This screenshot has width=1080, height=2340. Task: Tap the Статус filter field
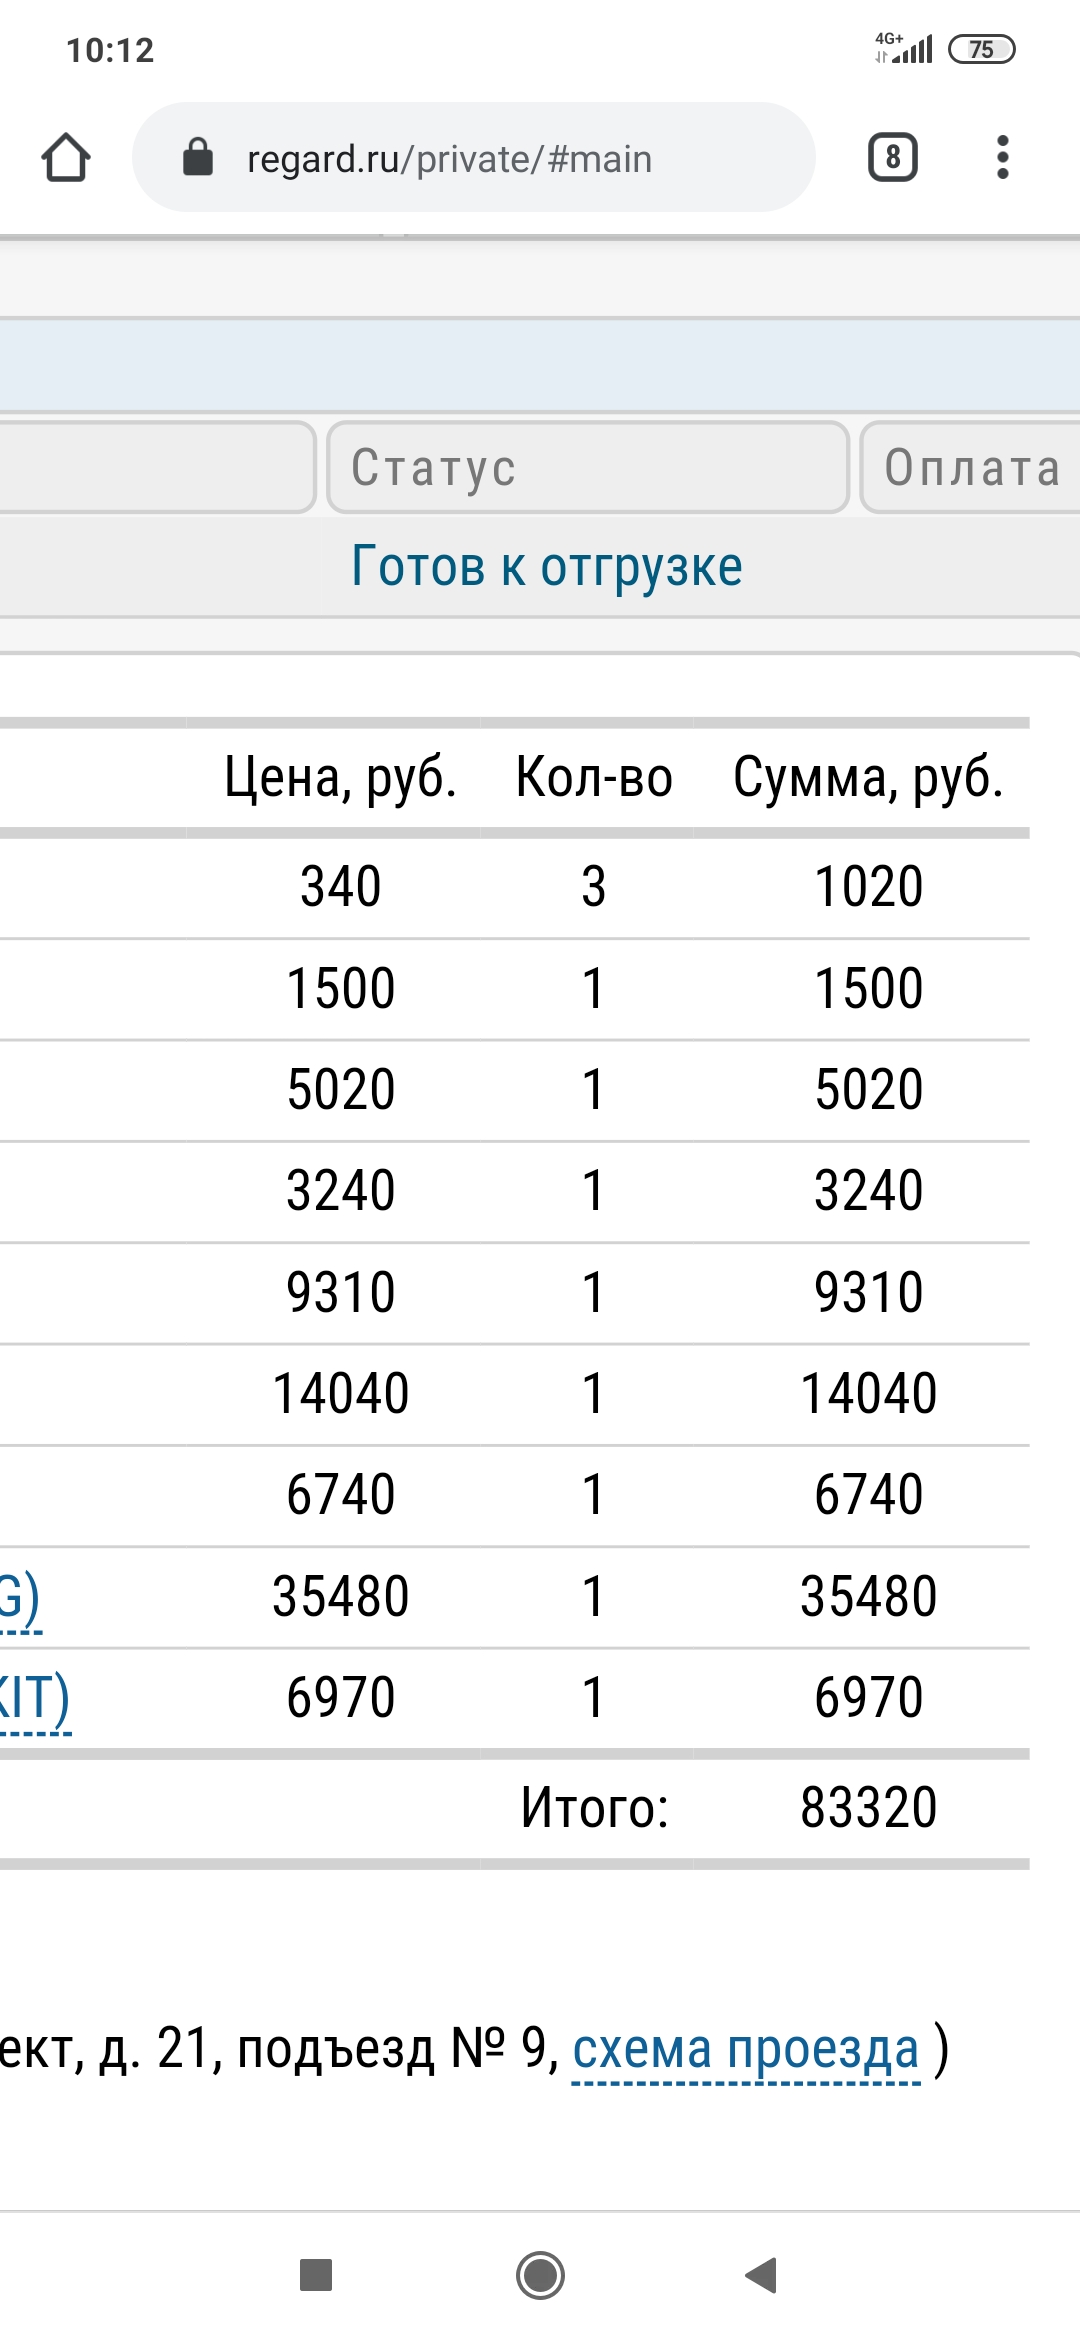pyautogui.click(x=585, y=468)
